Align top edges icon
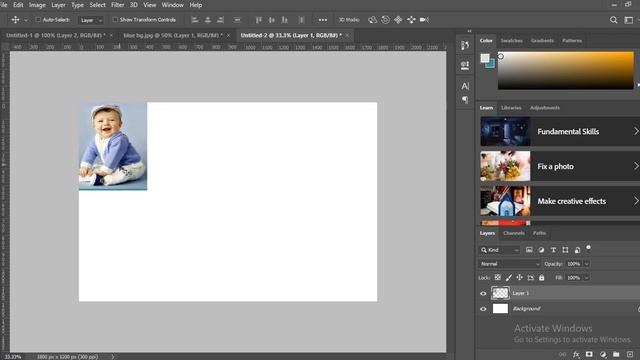The image size is (640, 360). click(258, 20)
